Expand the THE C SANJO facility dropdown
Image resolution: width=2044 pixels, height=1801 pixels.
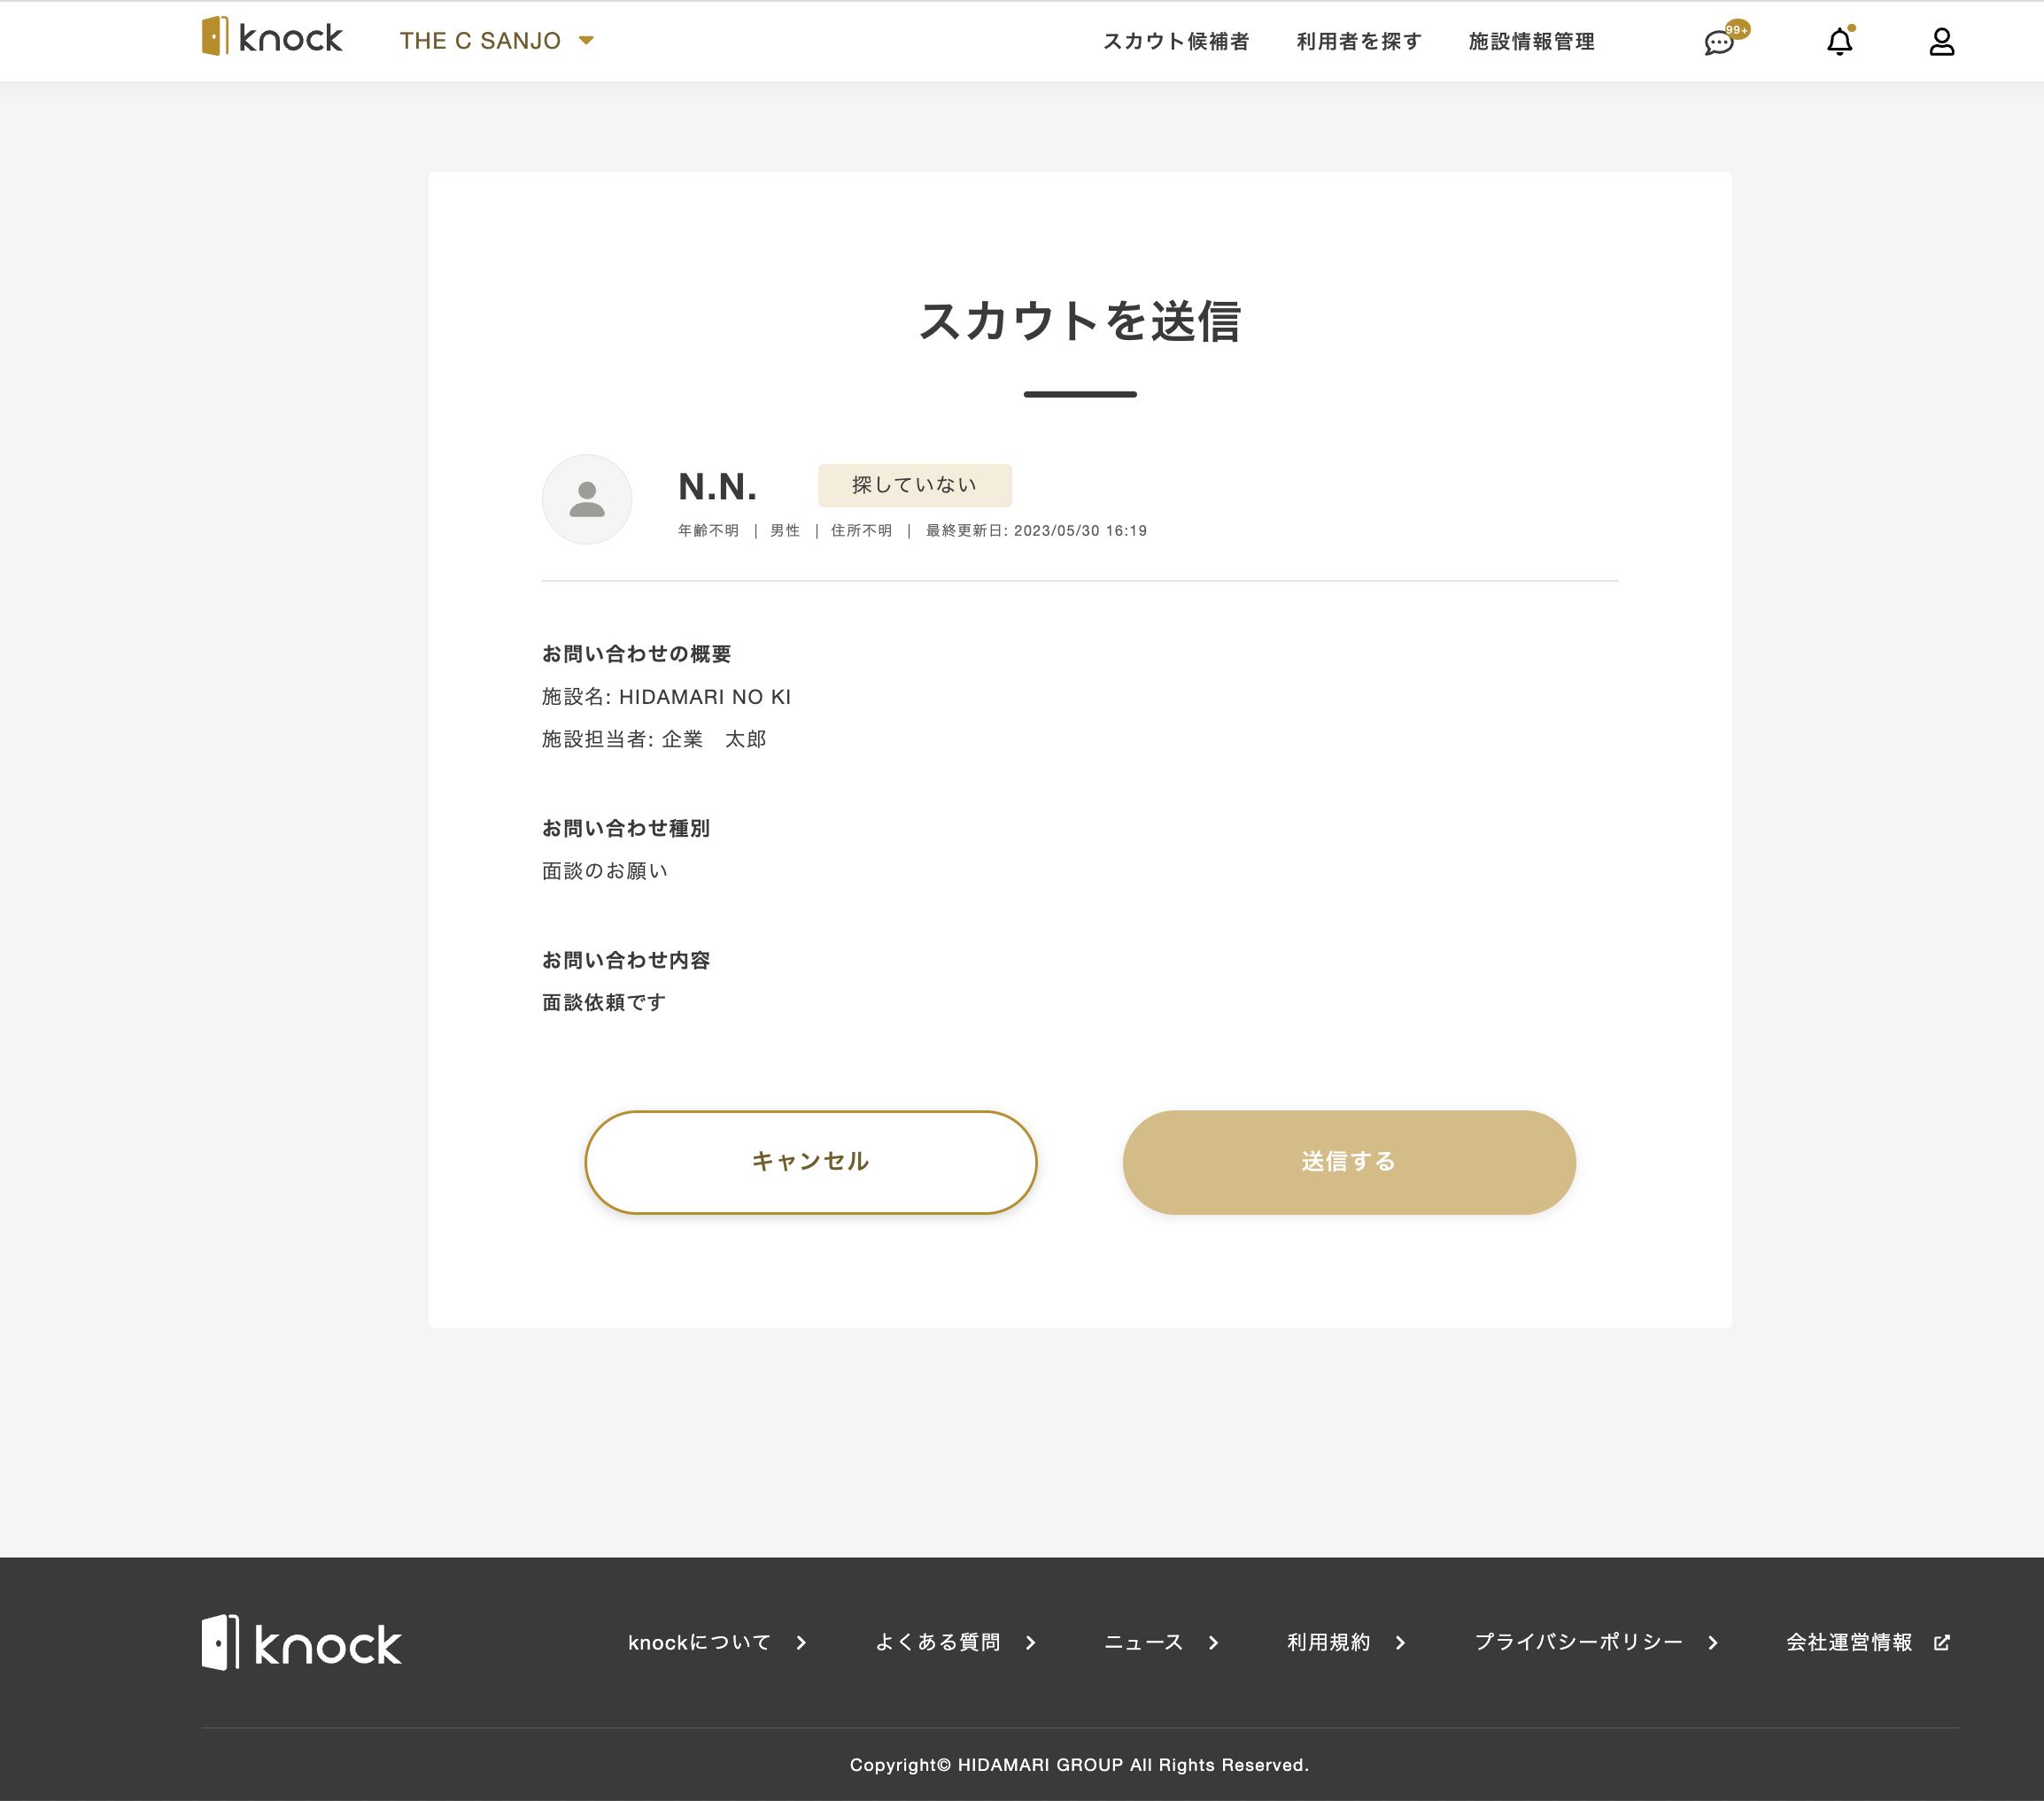(497, 41)
